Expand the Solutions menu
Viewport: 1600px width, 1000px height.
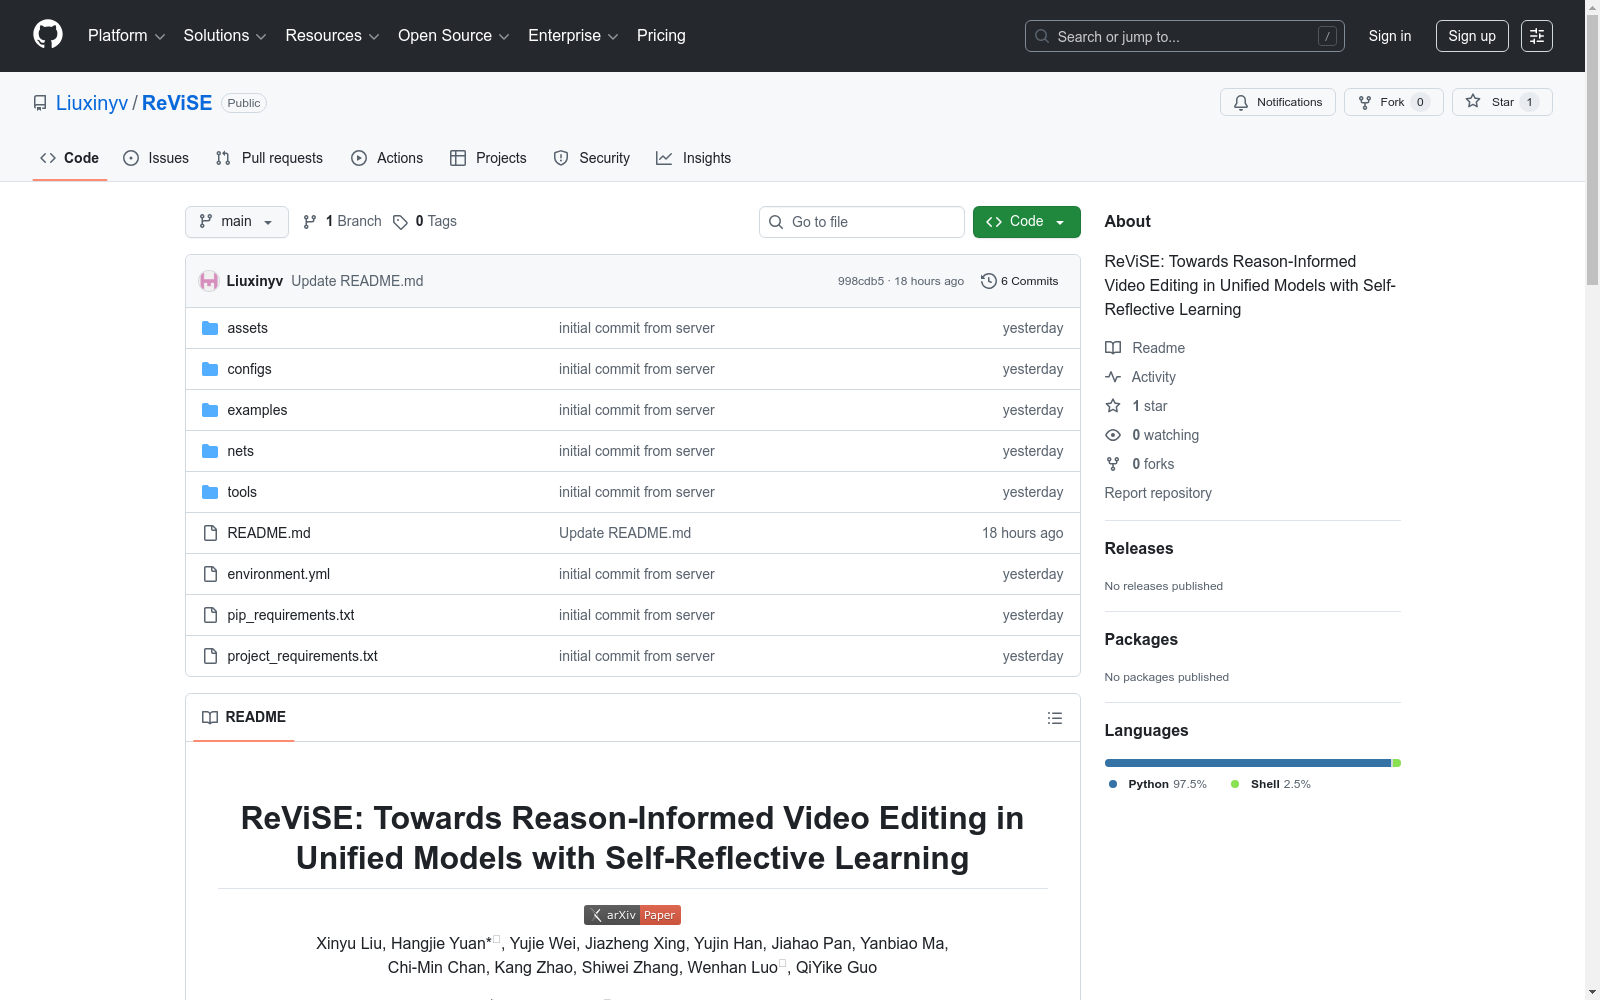coord(225,36)
